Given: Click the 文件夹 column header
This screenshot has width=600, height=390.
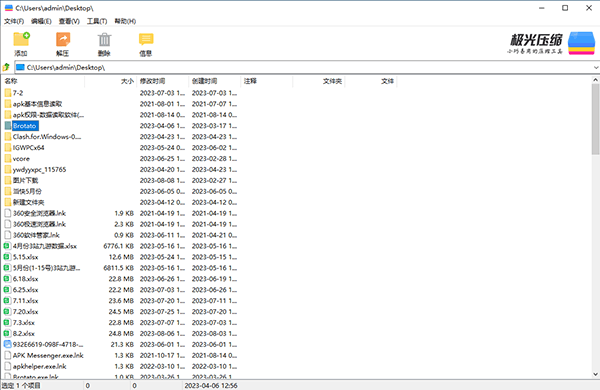Looking at the screenshot, I should tap(318, 81).
